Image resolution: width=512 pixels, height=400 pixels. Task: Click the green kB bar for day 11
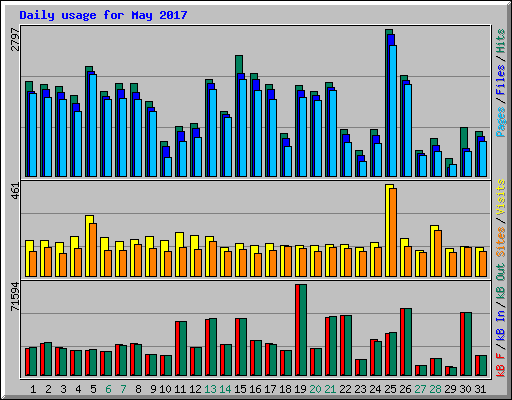183,349
